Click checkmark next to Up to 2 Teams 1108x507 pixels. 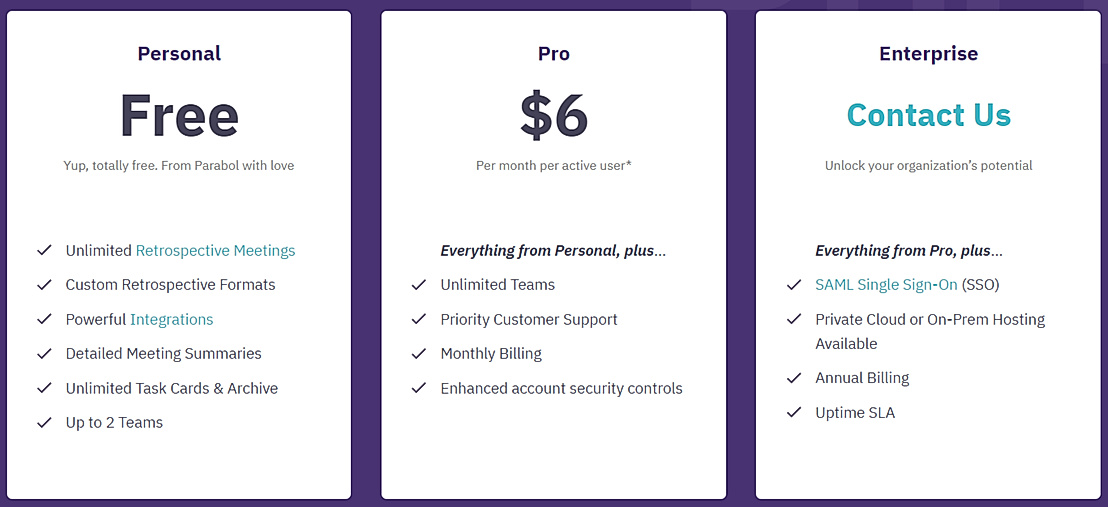click(x=44, y=422)
